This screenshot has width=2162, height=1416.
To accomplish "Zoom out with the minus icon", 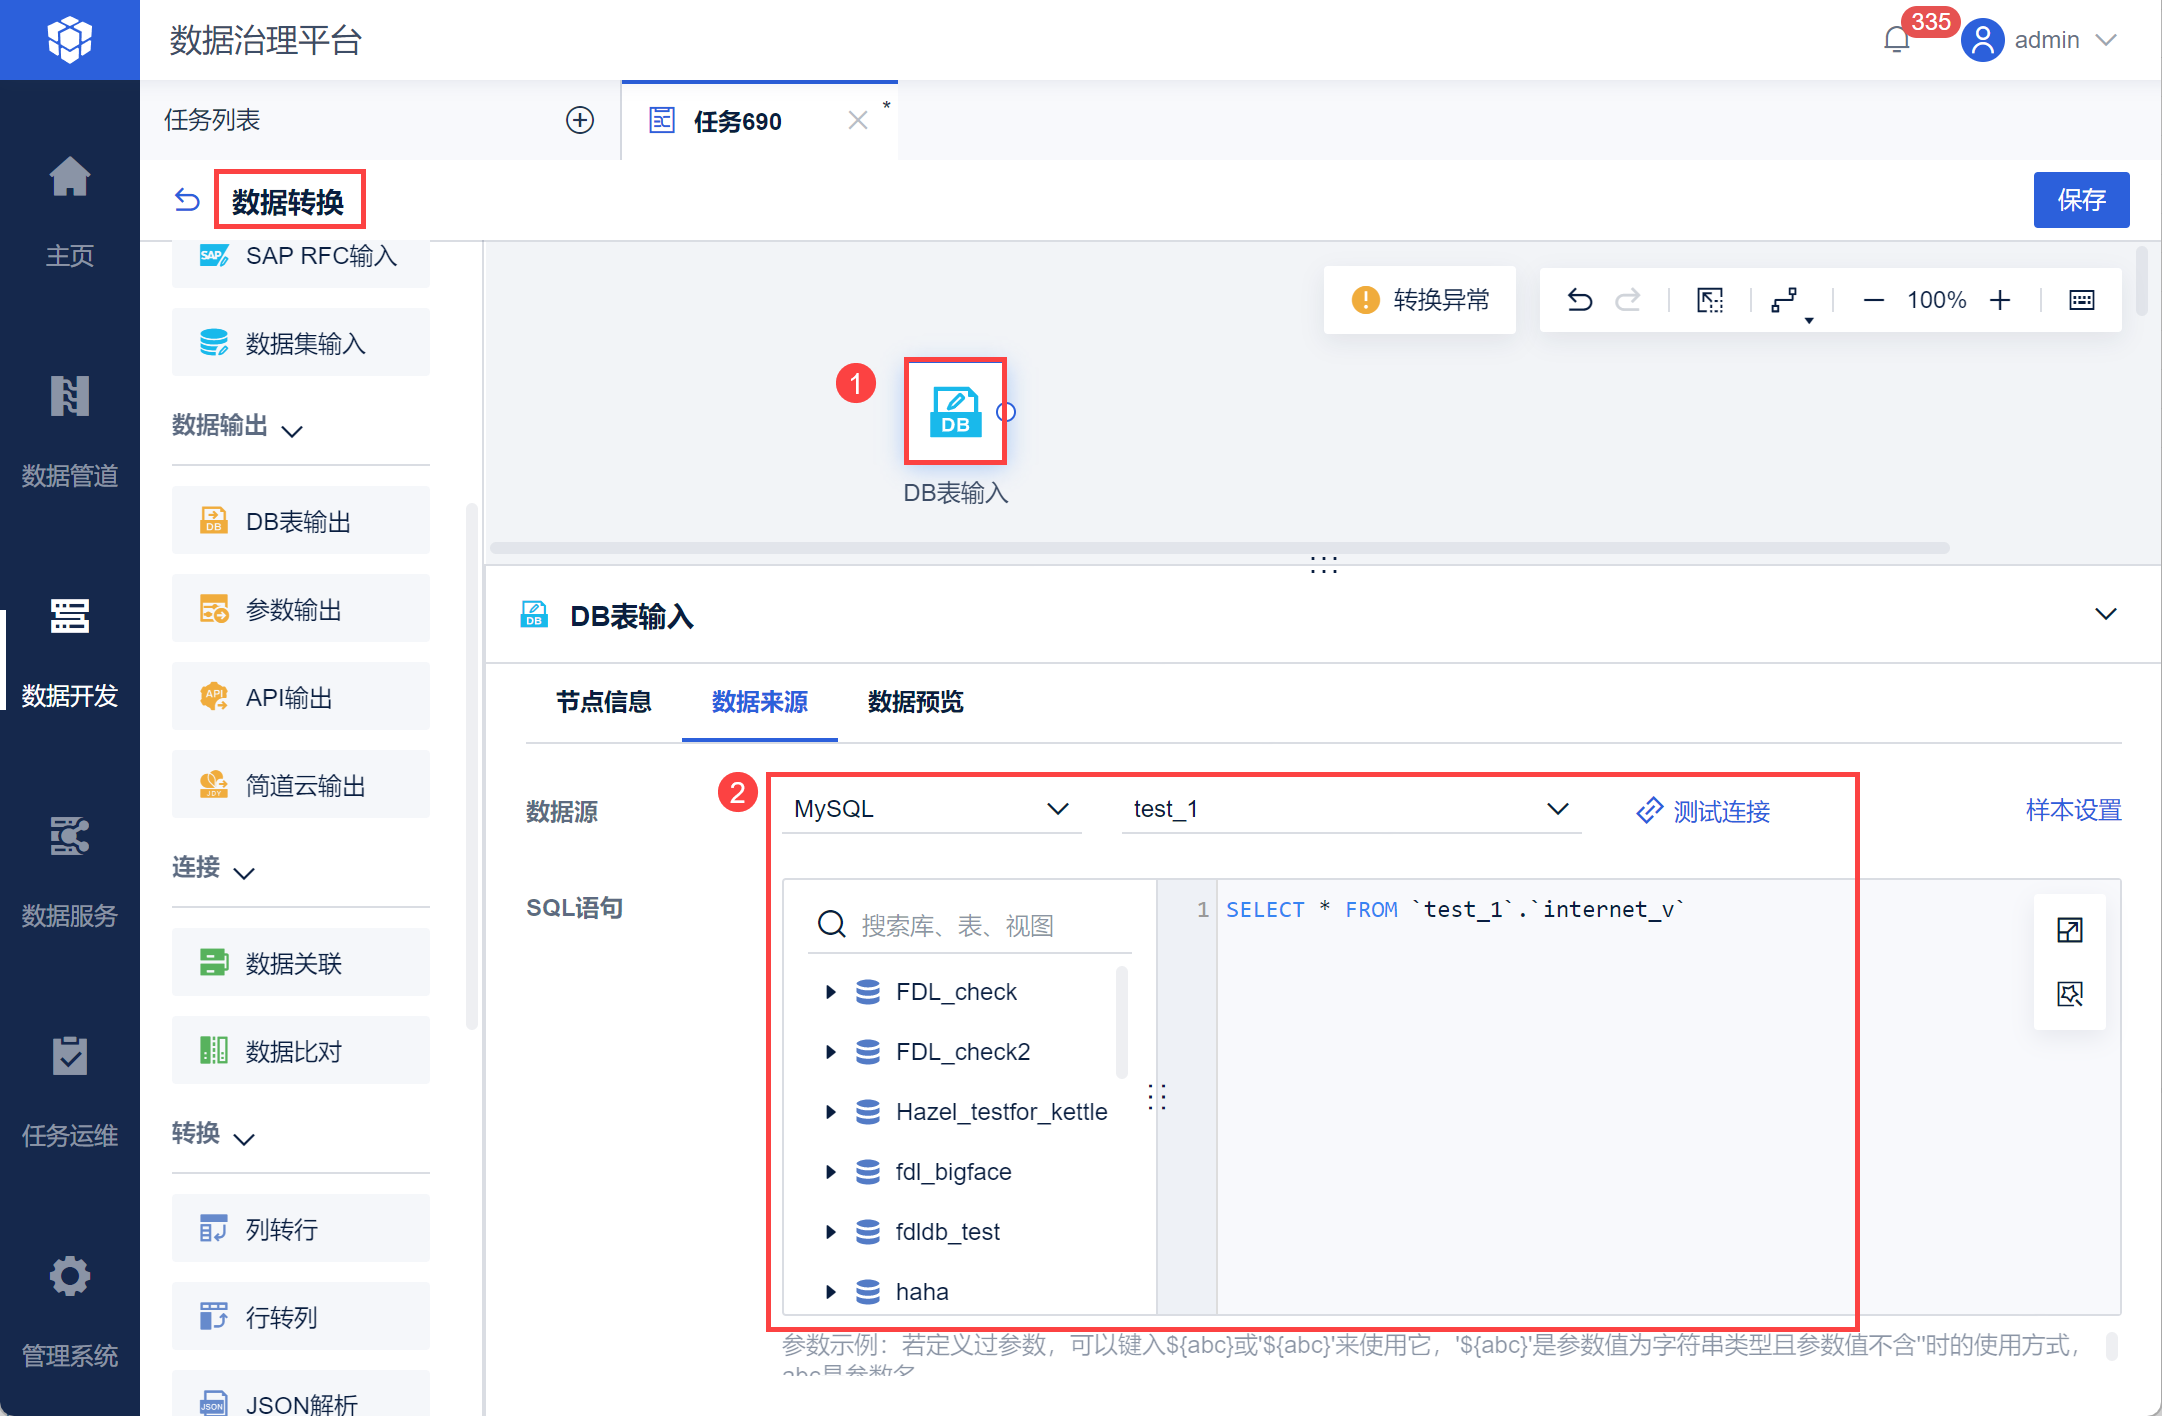I will click(1874, 300).
